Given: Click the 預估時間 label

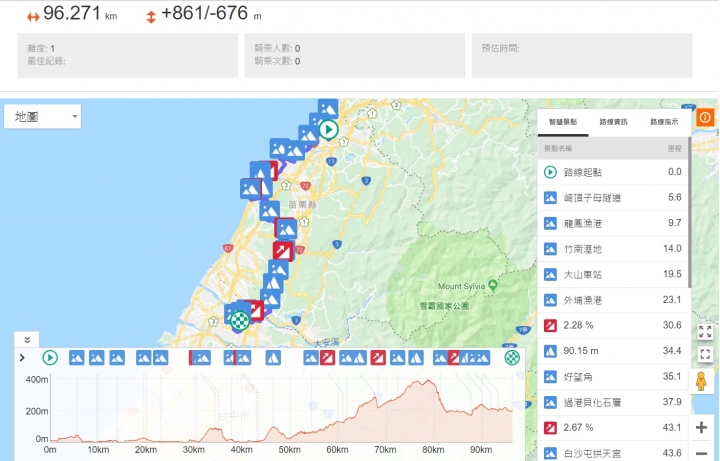Looking at the screenshot, I should pyautogui.click(x=501, y=48).
